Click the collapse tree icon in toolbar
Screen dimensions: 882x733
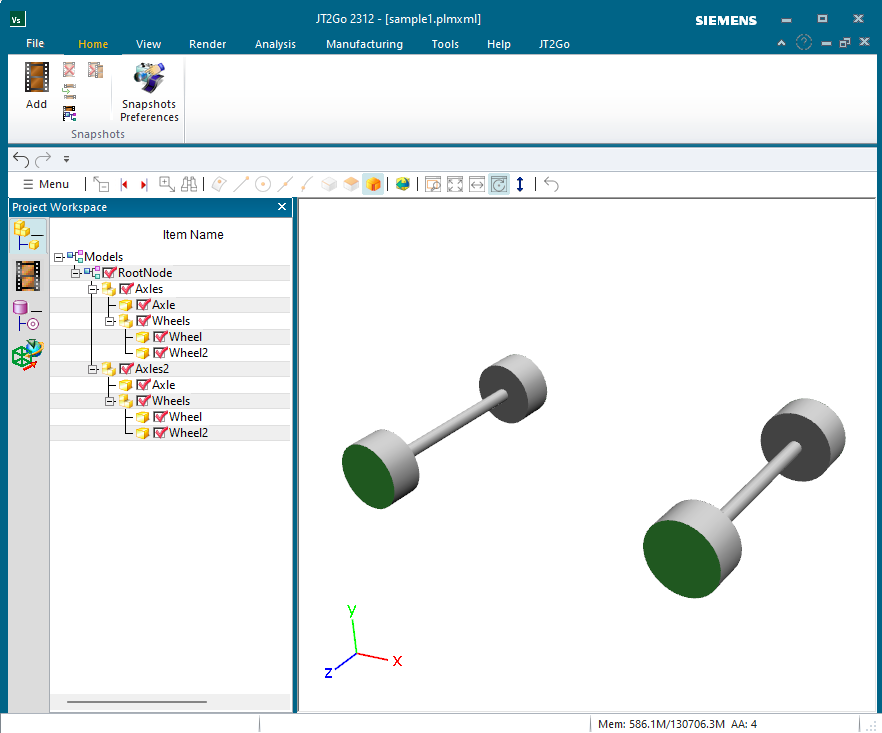coord(101,184)
